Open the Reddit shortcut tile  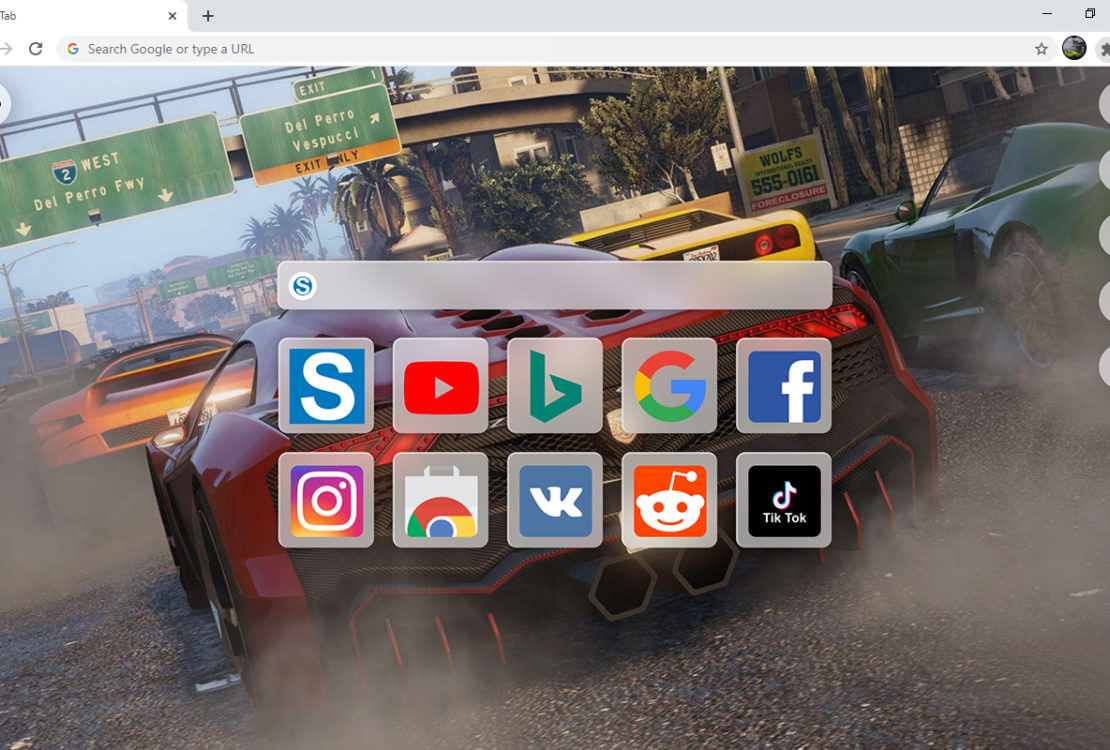pyautogui.click(x=669, y=500)
